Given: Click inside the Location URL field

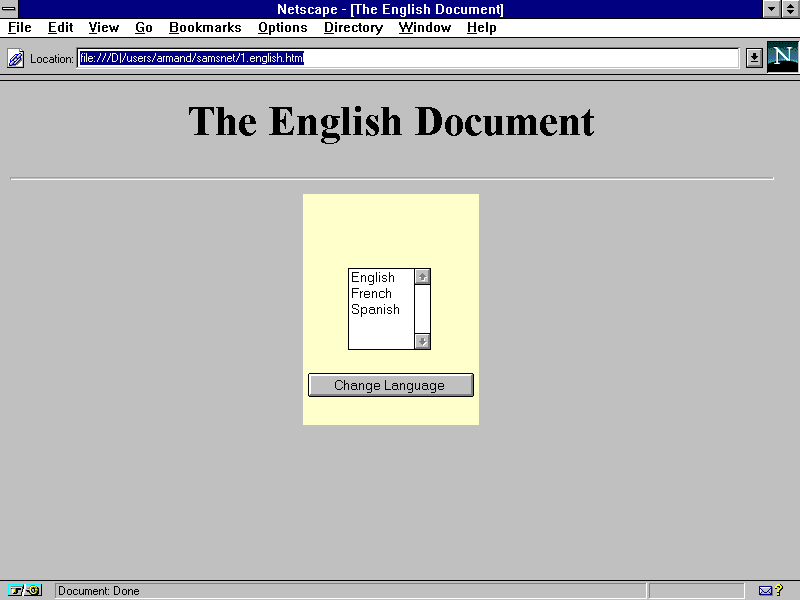Looking at the screenshot, I should point(500,58).
